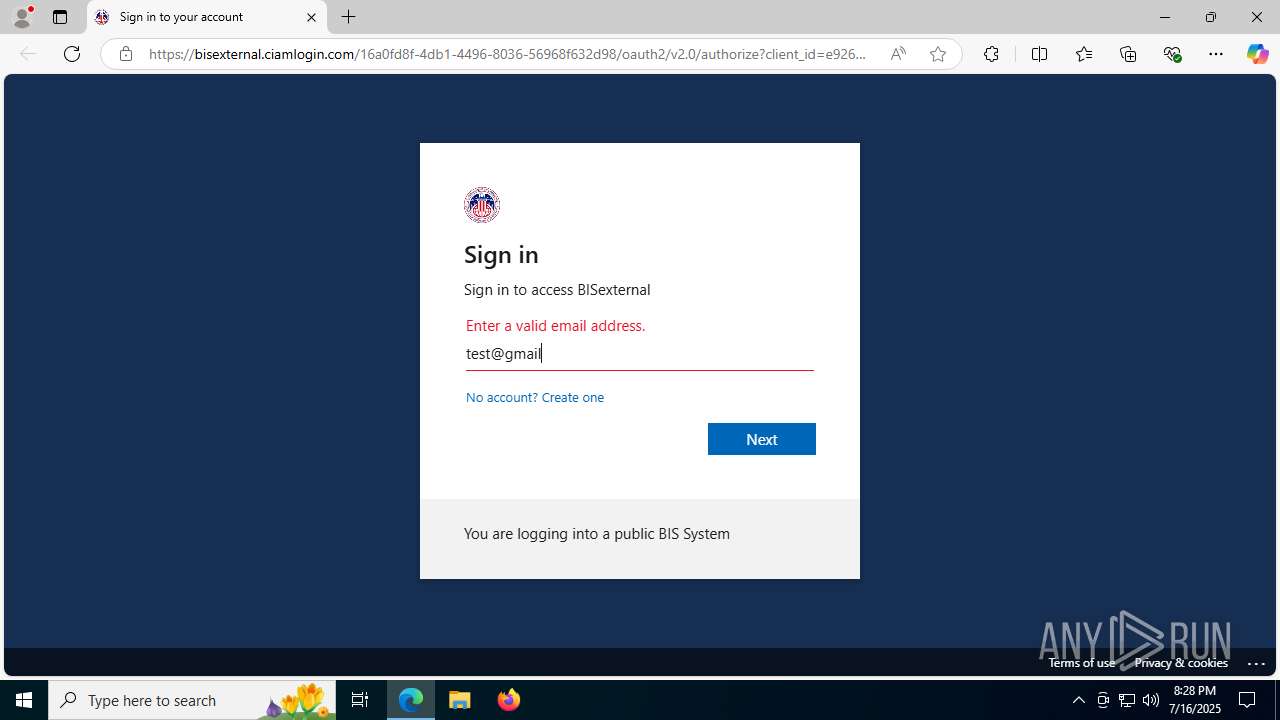The image size is (1280, 720).
Task: Submit with the Next button
Action: coord(762,439)
